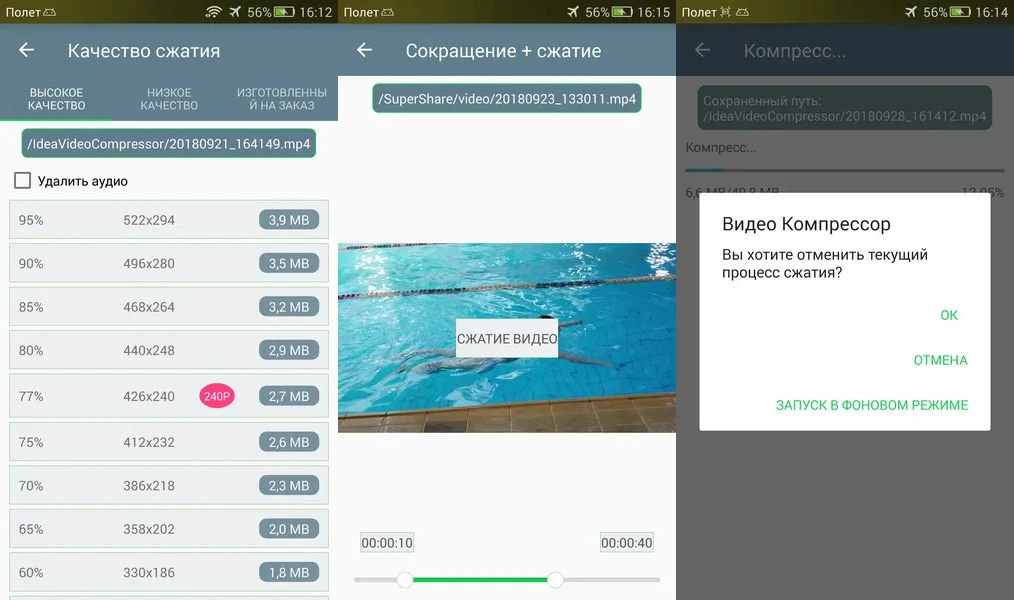Open ИЗГОТОВЛЕННЫЙ НА ЗАКАЗ tab

(281, 99)
